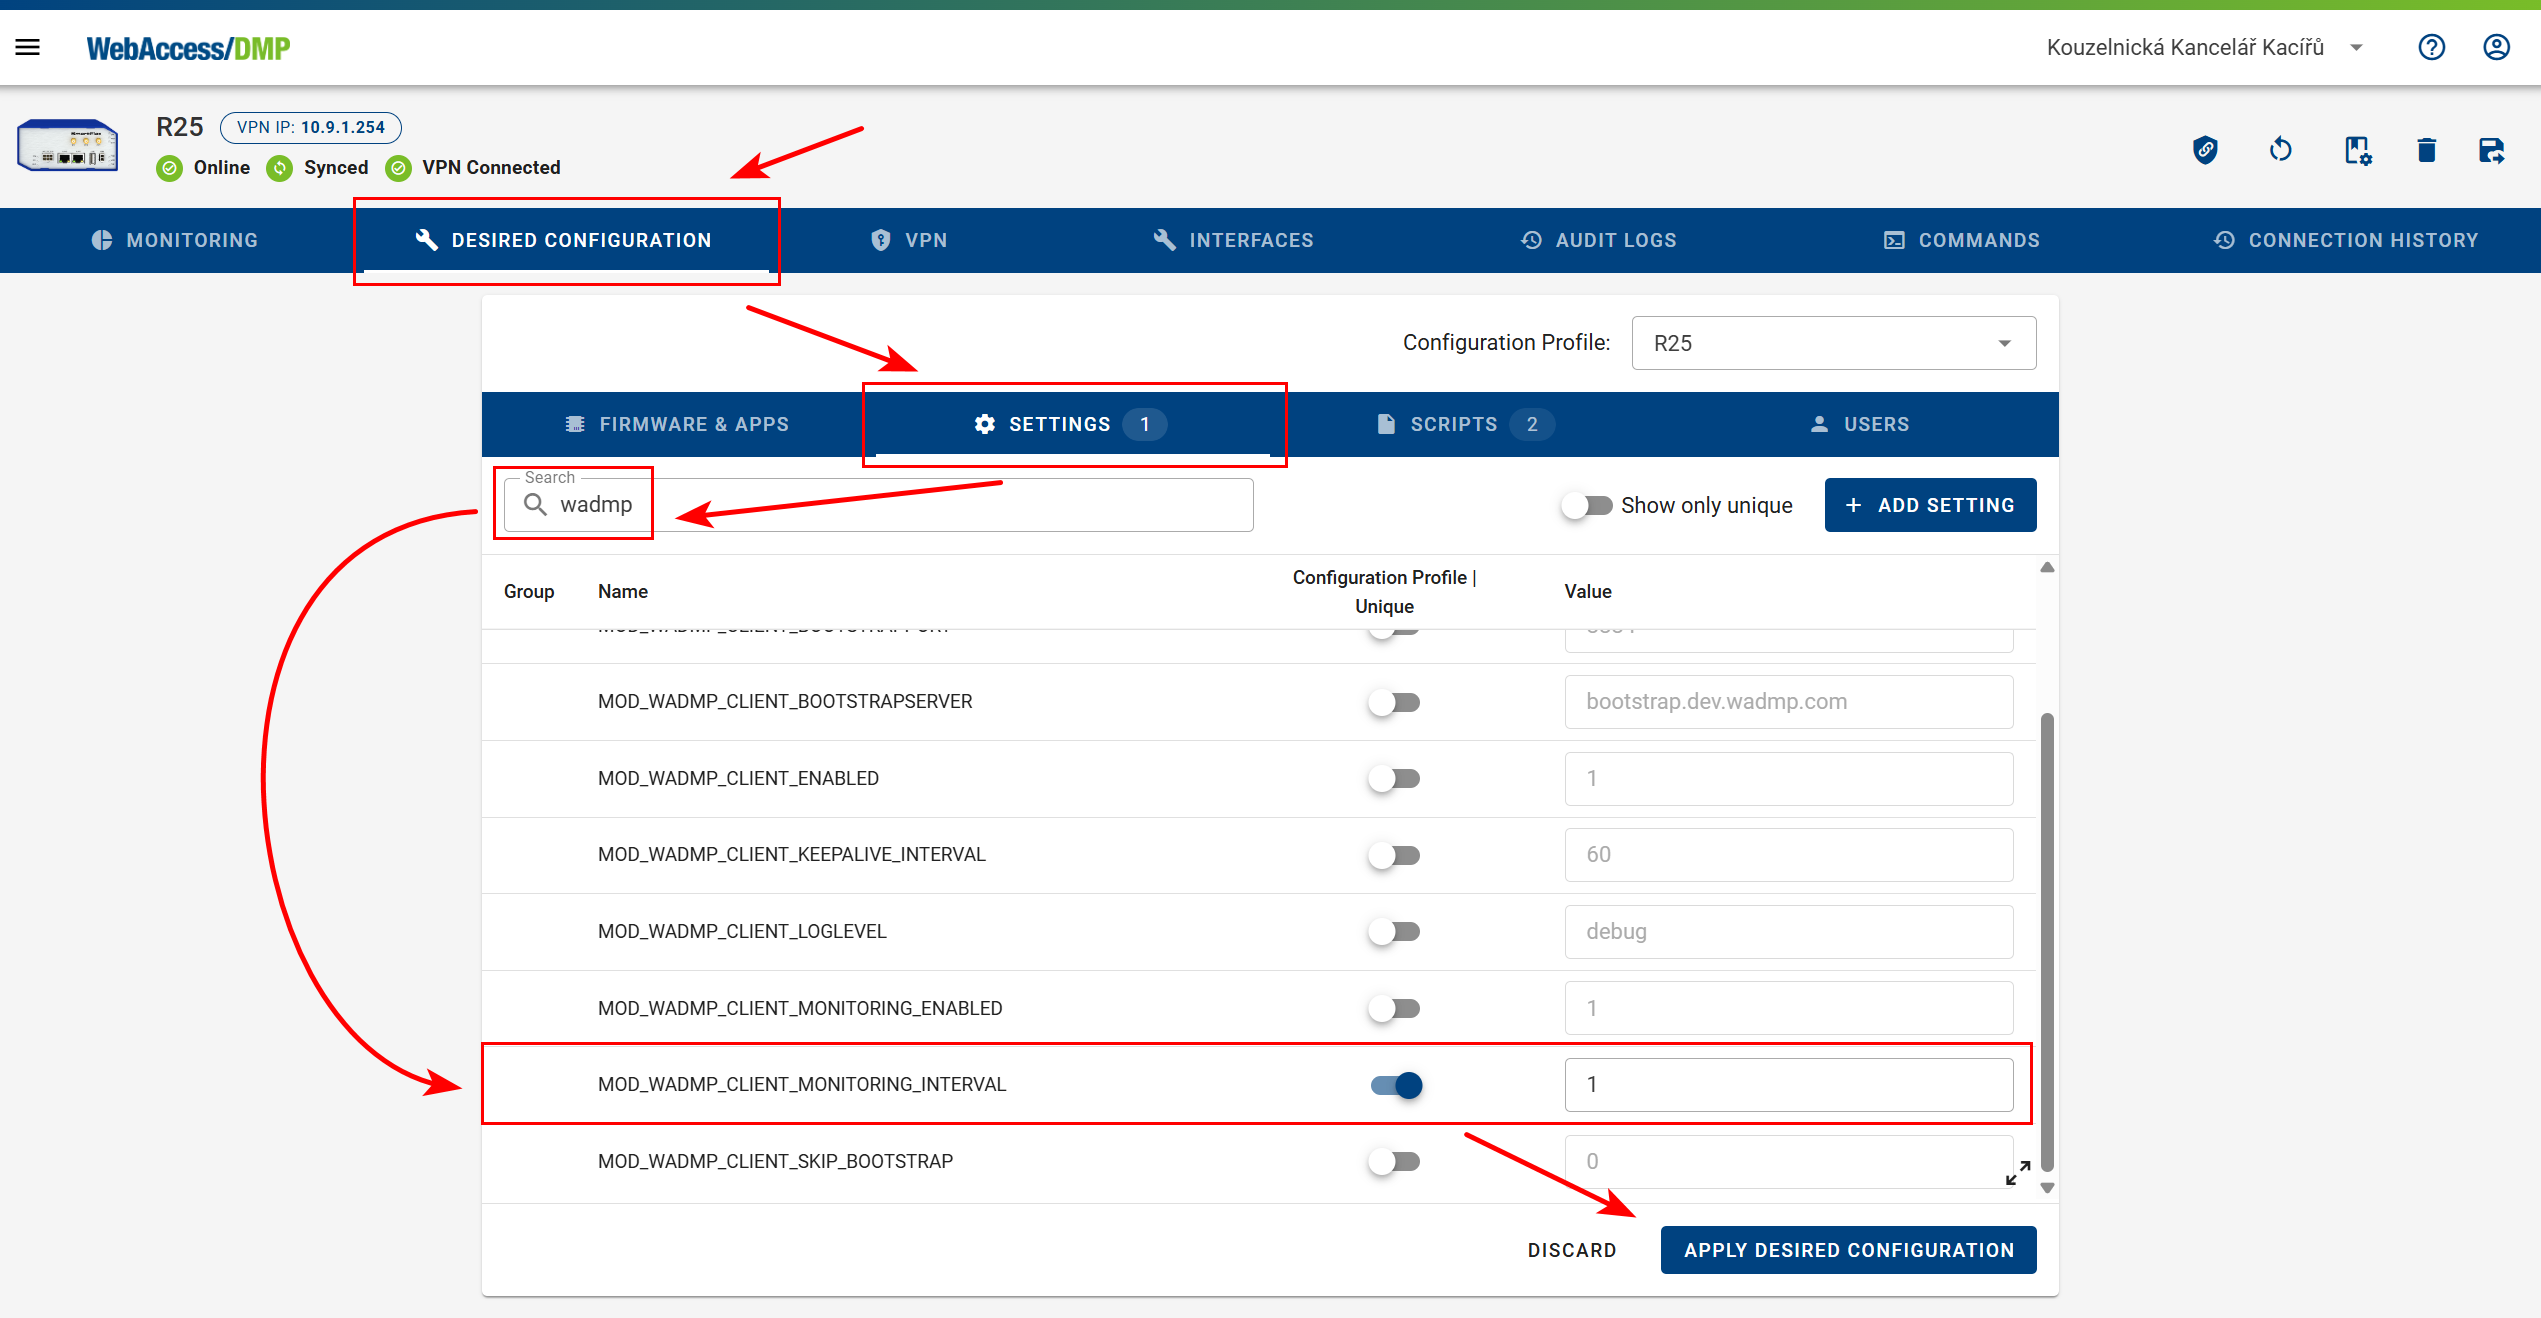Click the expand arrows icon in table

2017,1172
